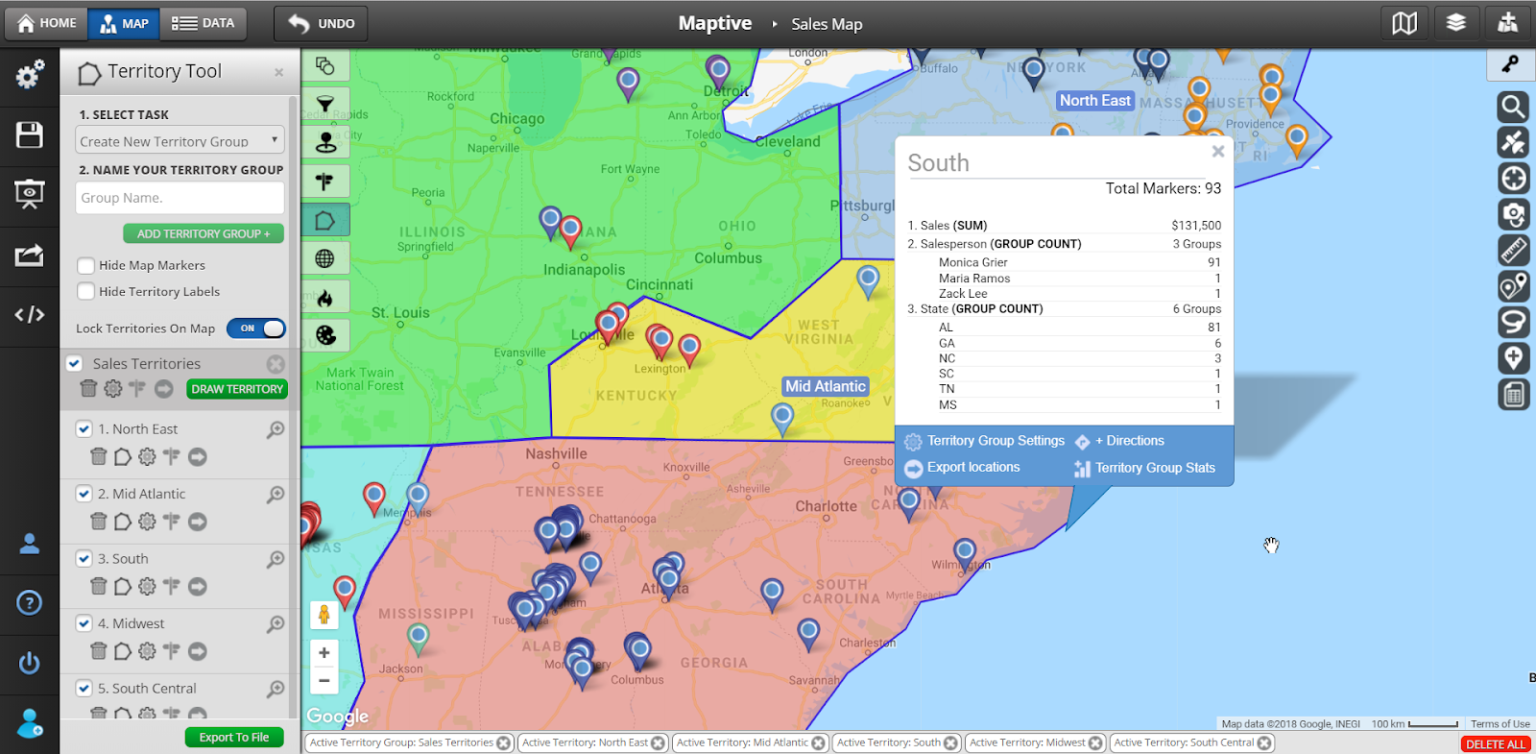Remove the Active Territory: North East tag
The height and width of the screenshot is (754, 1536).
click(657, 743)
